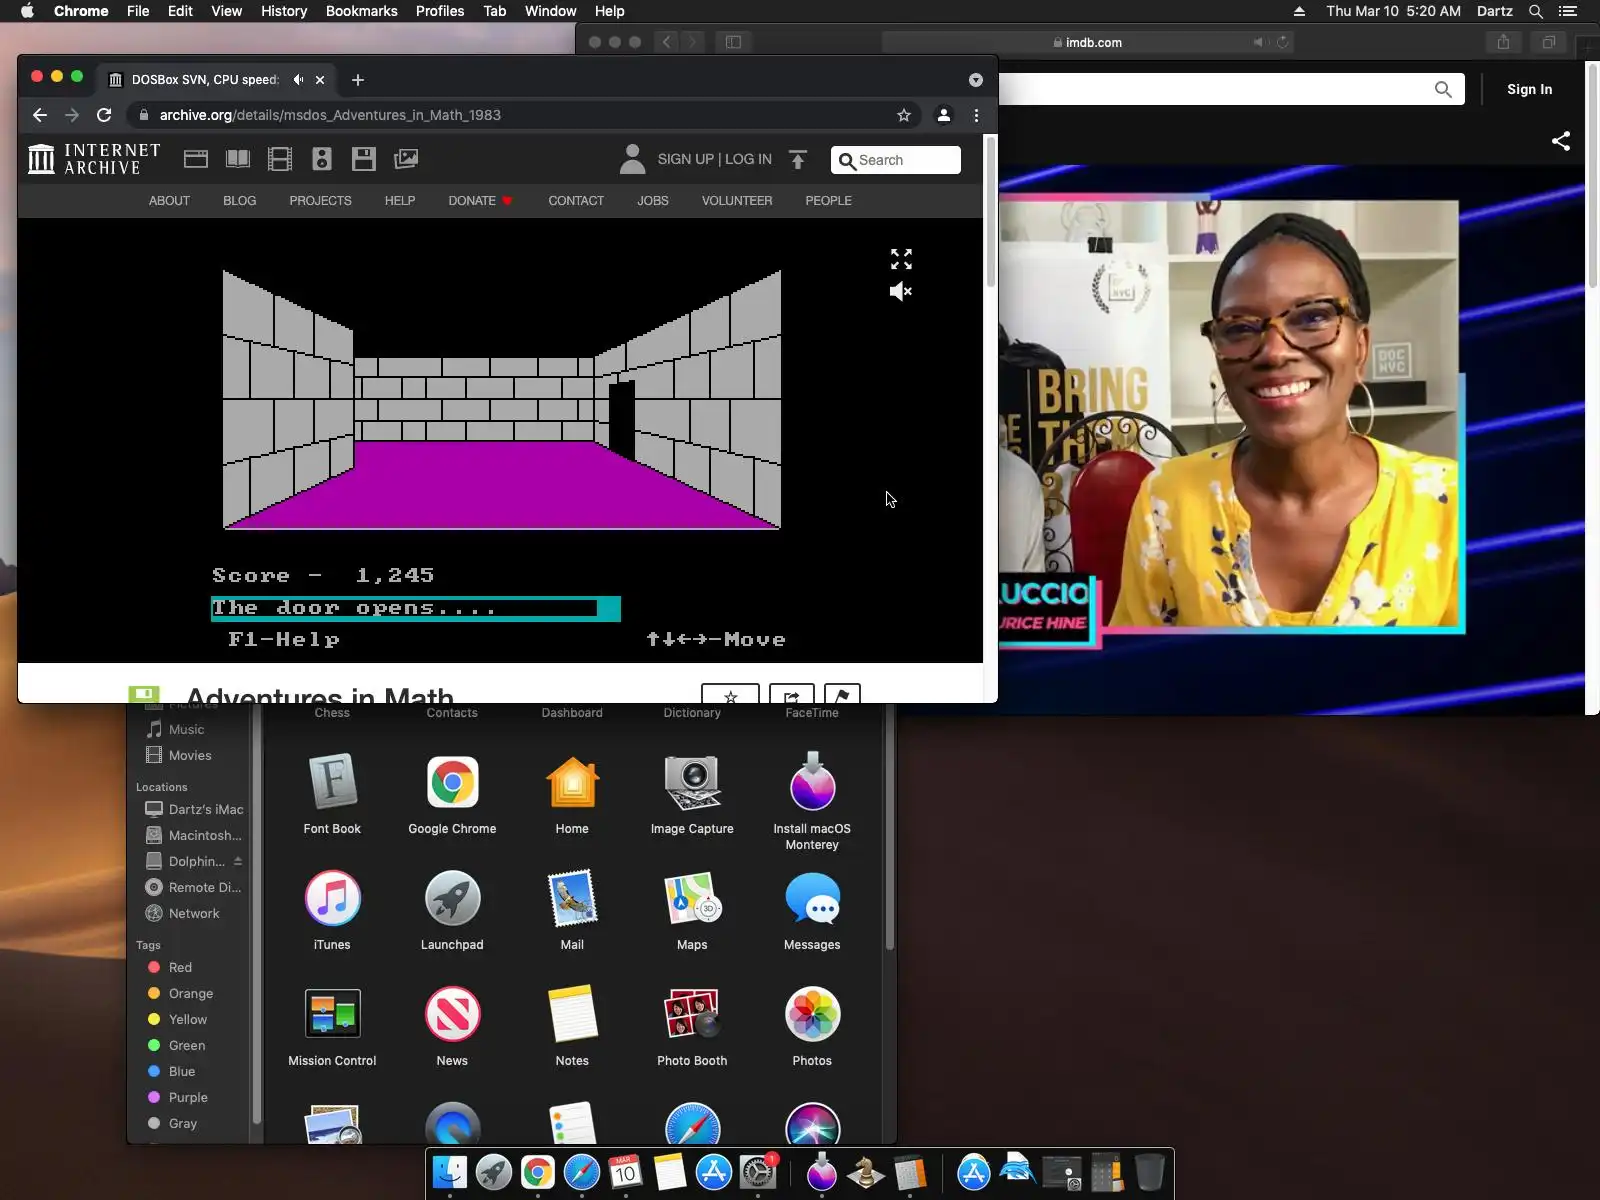This screenshot has height=1200, width=1600.
Task: Open the Internet Archive images icon
Action: coord(406,159)
